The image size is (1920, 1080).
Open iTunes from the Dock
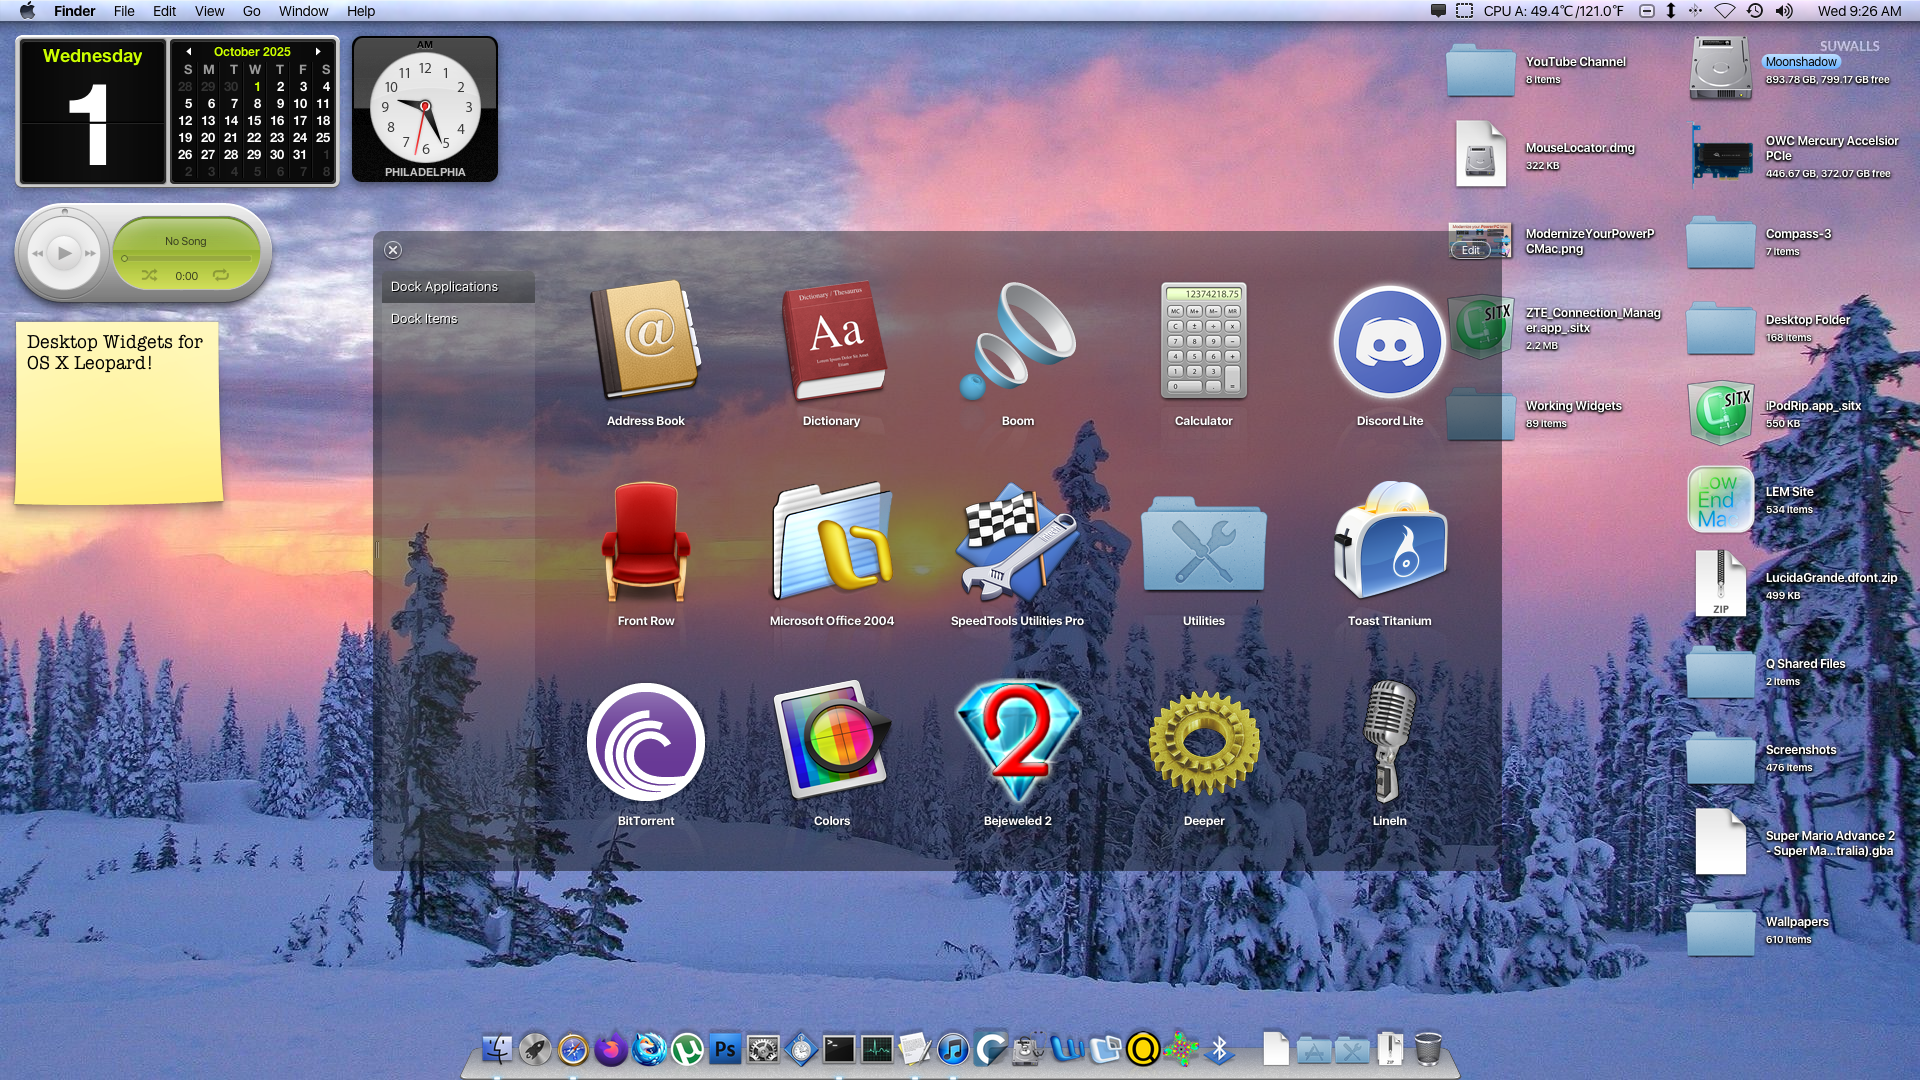953,1049
